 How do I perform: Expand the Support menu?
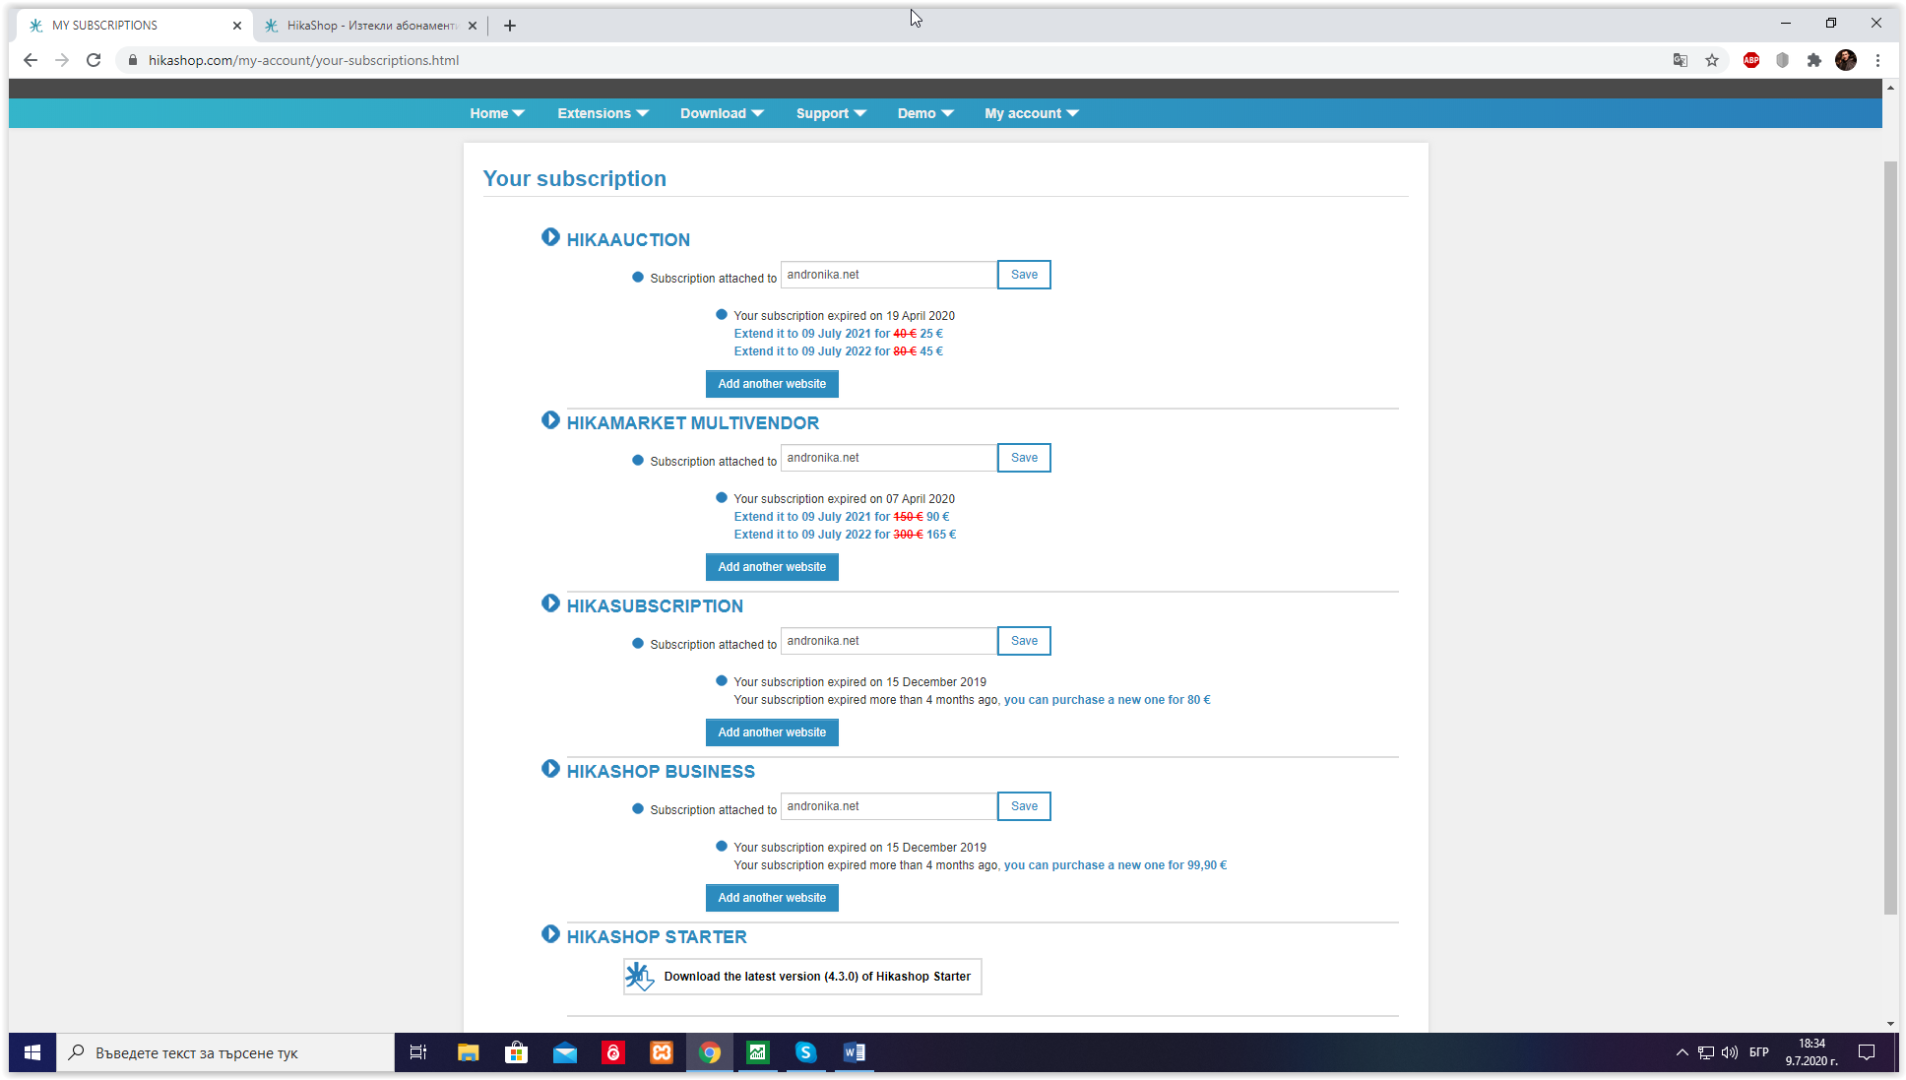click(831, 113)
